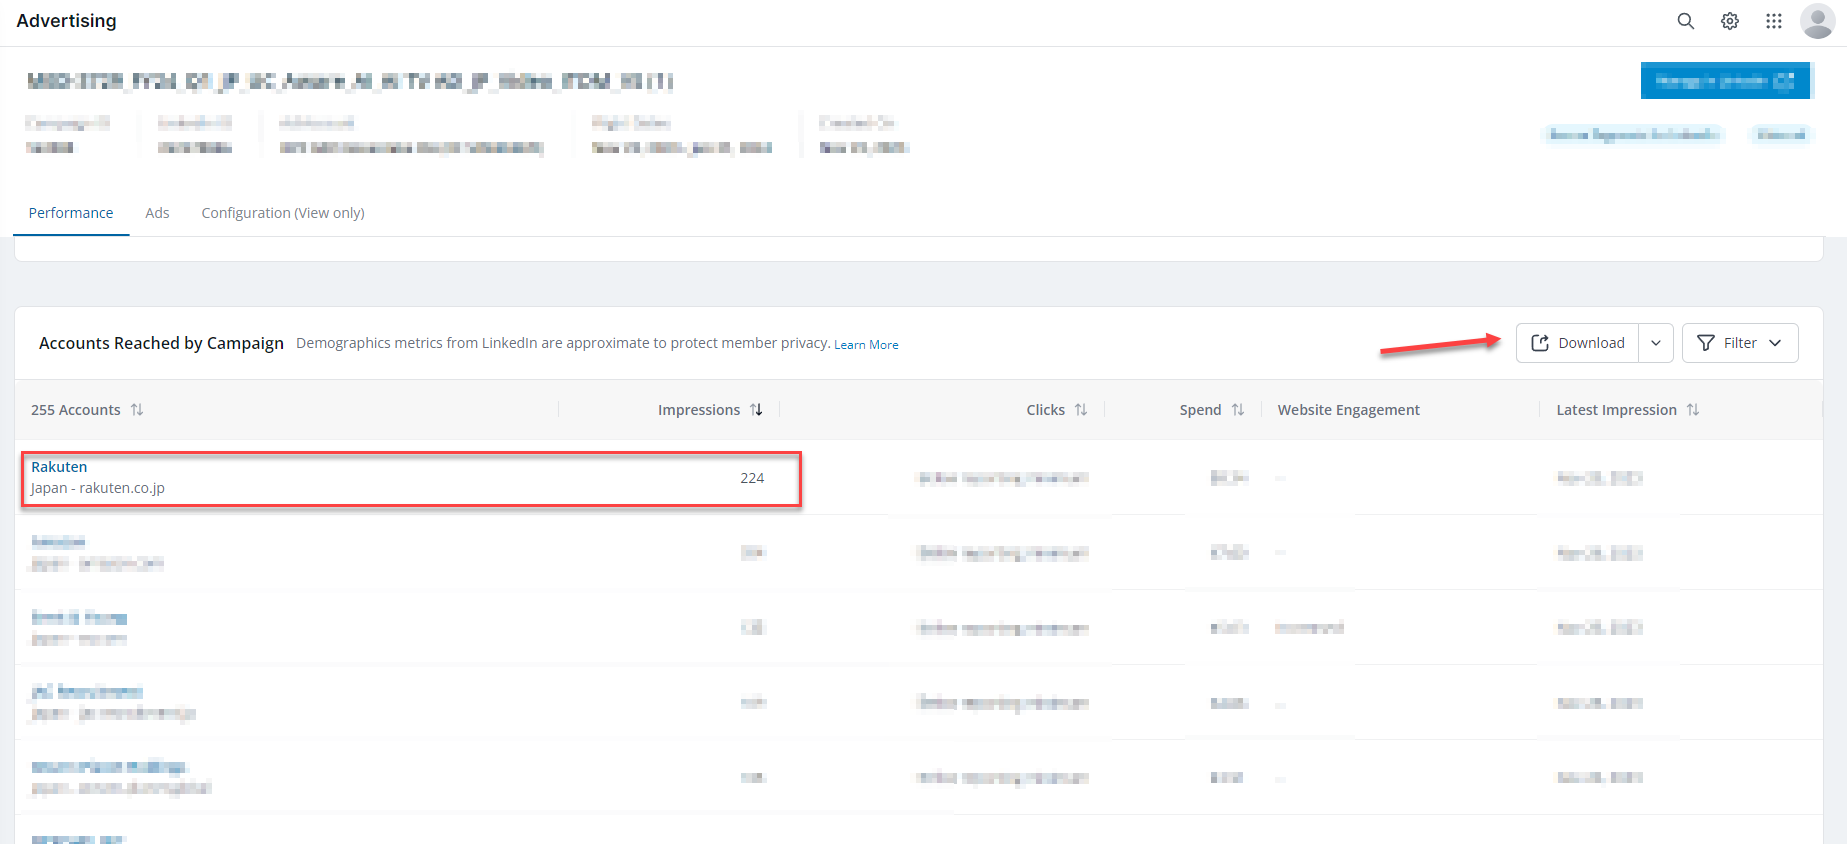Open the user profile avatar
Screen dimensions: 1847x844
[1817, 21]
